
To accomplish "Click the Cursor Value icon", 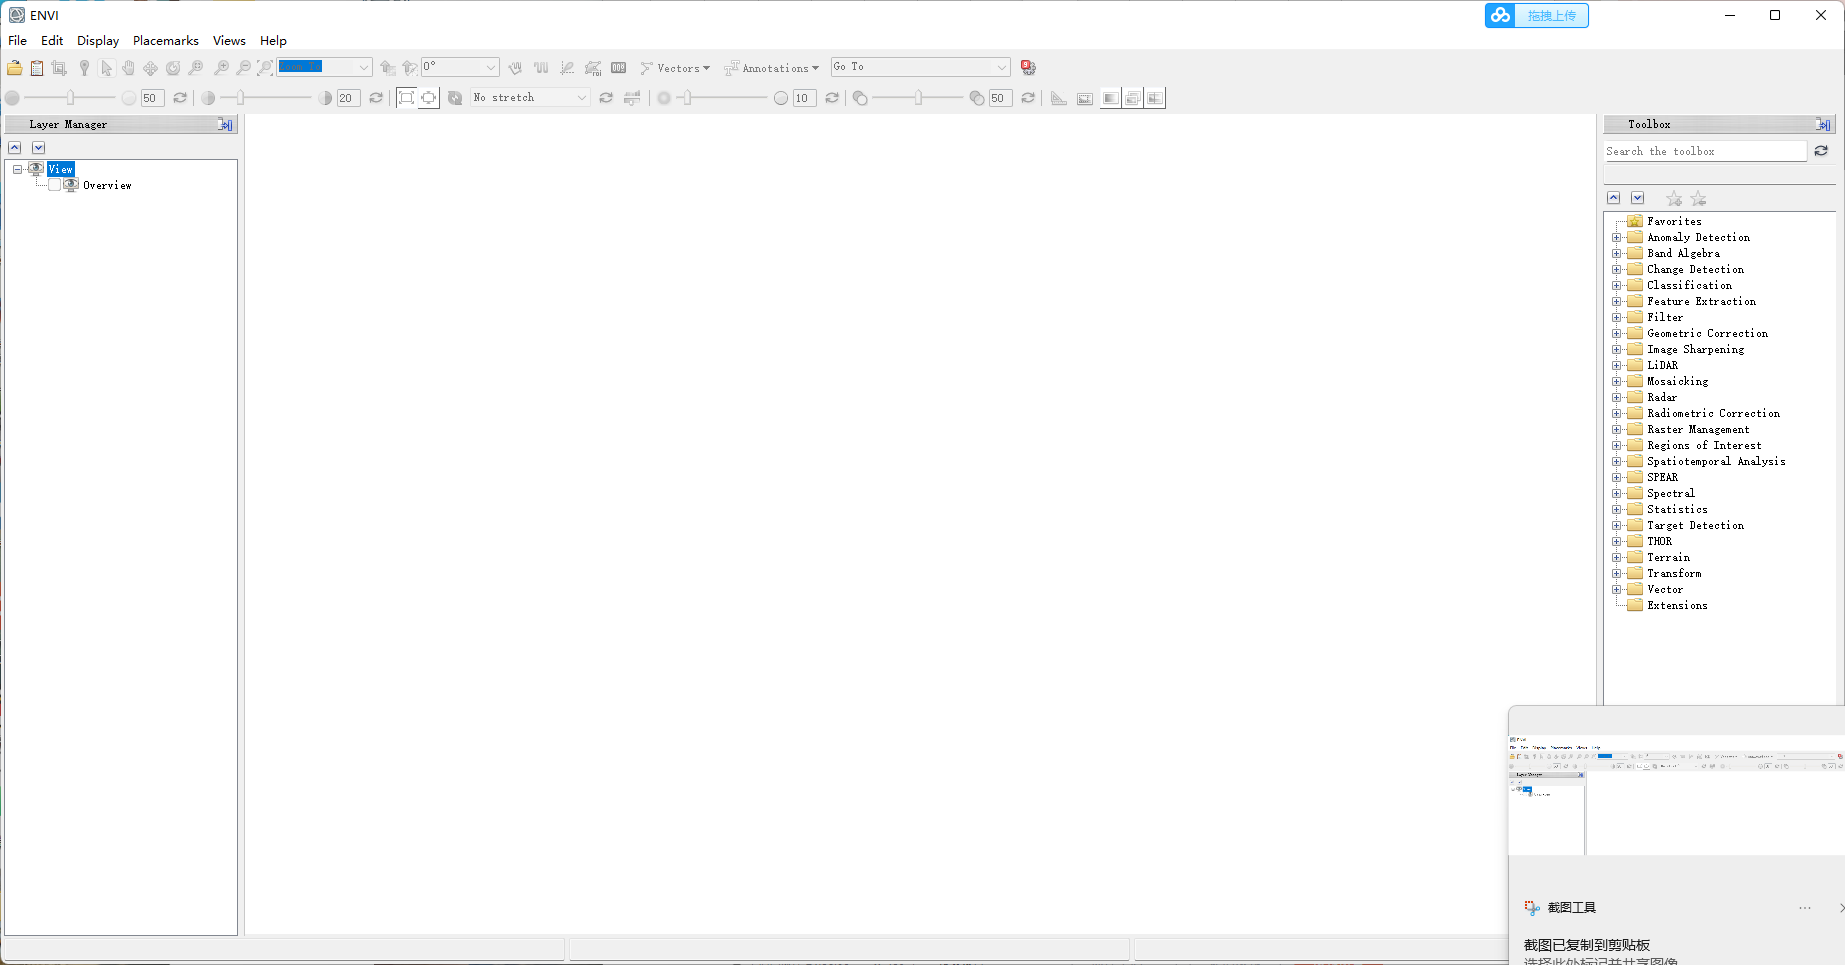I will click(618, 67).
